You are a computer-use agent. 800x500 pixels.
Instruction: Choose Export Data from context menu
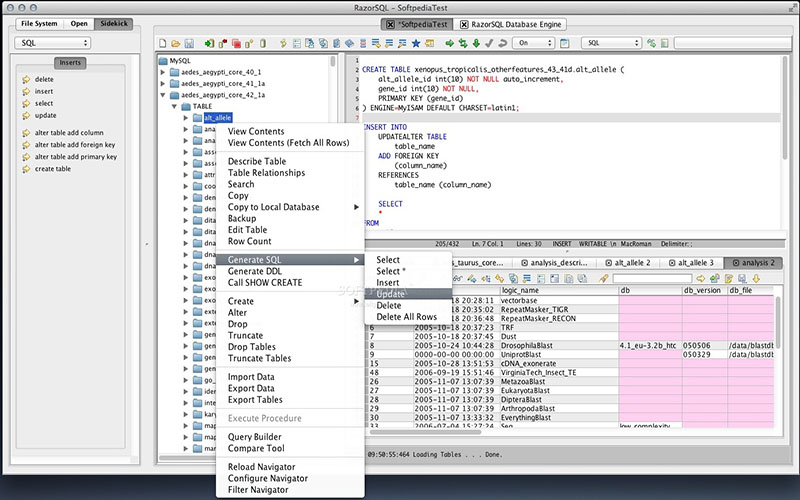[290, 388]
